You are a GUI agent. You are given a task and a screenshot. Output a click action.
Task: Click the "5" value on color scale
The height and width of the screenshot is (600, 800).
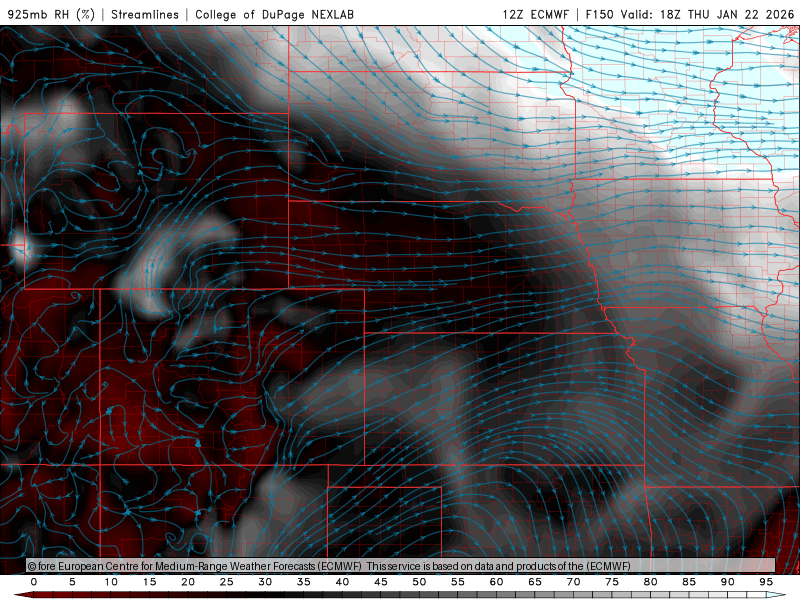coord(72,582)
